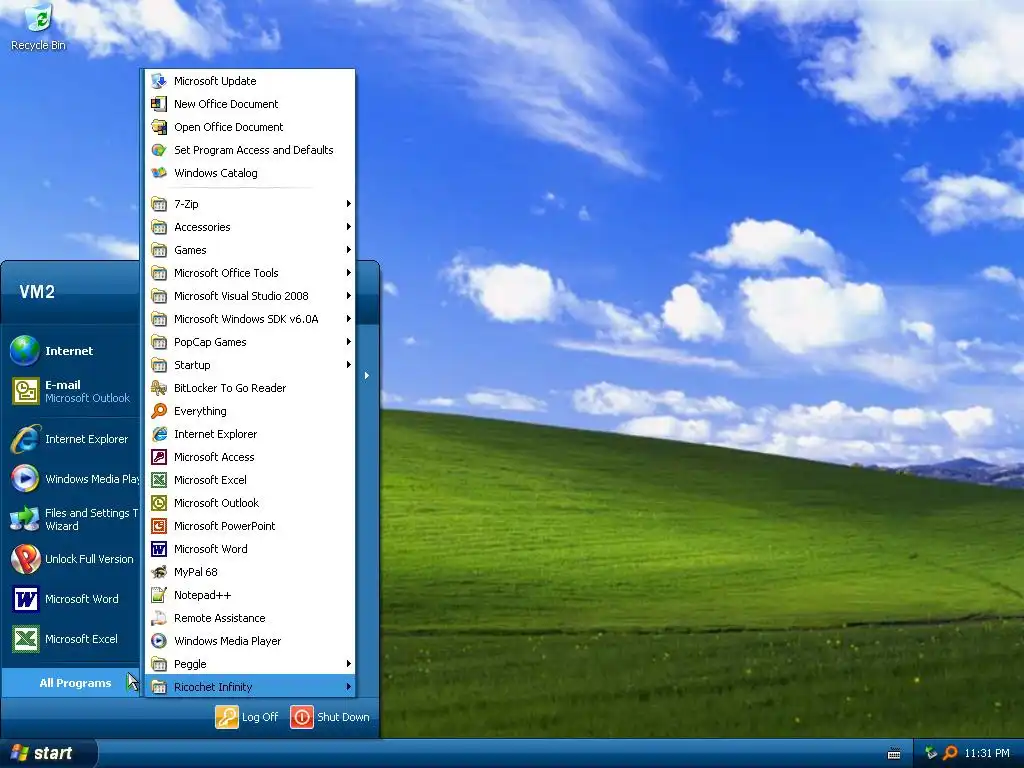Click the Unlock Full Version icon
1024x768 pixels.
click(x=25, y=559)
